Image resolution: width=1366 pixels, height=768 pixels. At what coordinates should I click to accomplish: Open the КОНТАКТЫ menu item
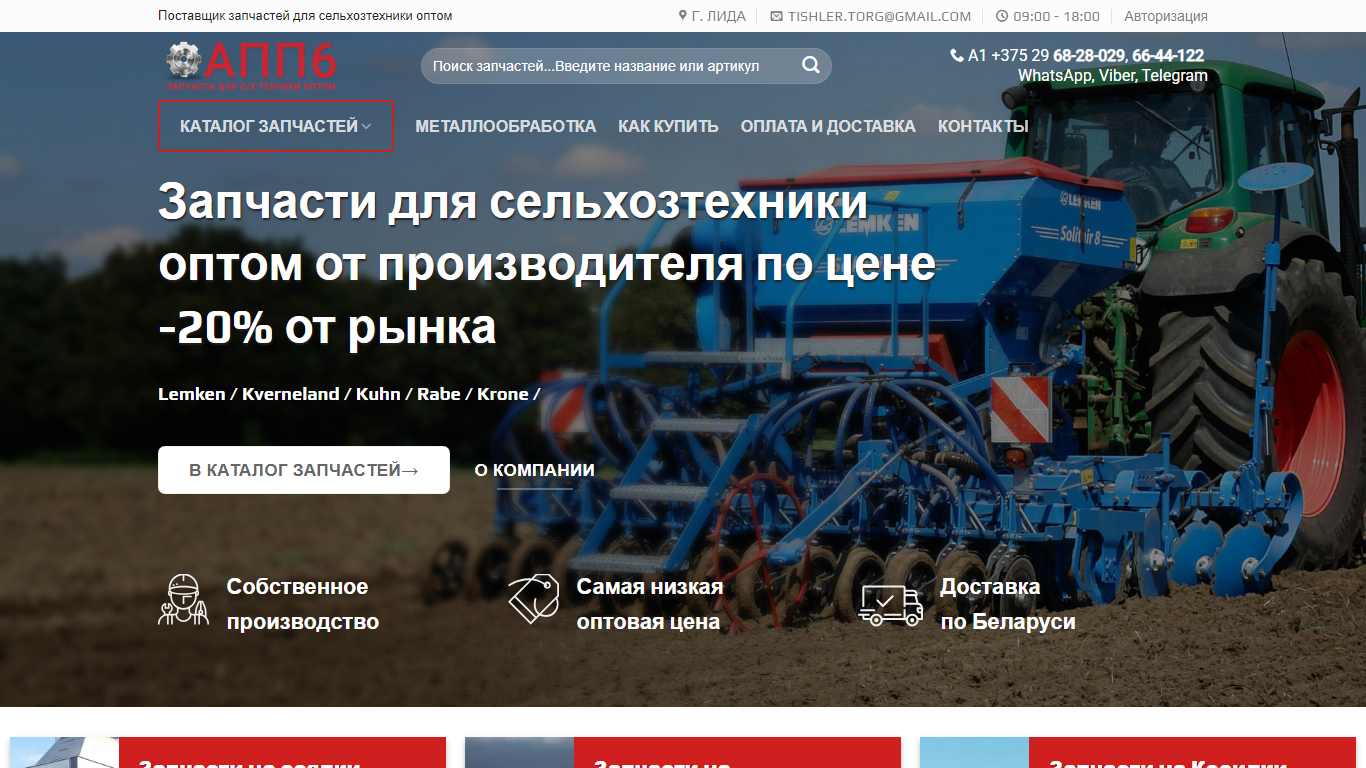click(983, 126)
